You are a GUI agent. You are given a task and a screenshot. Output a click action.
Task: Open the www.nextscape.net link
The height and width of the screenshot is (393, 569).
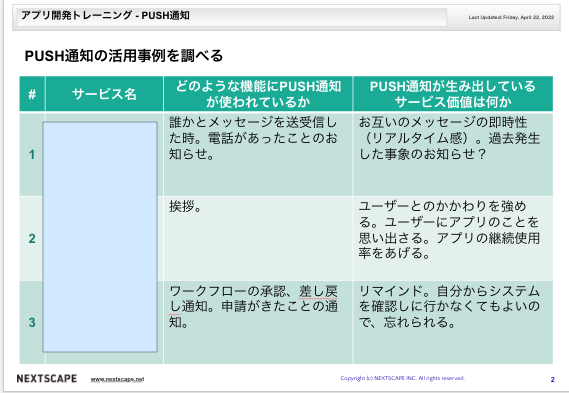pyautogui.click(x=117, y=379)
